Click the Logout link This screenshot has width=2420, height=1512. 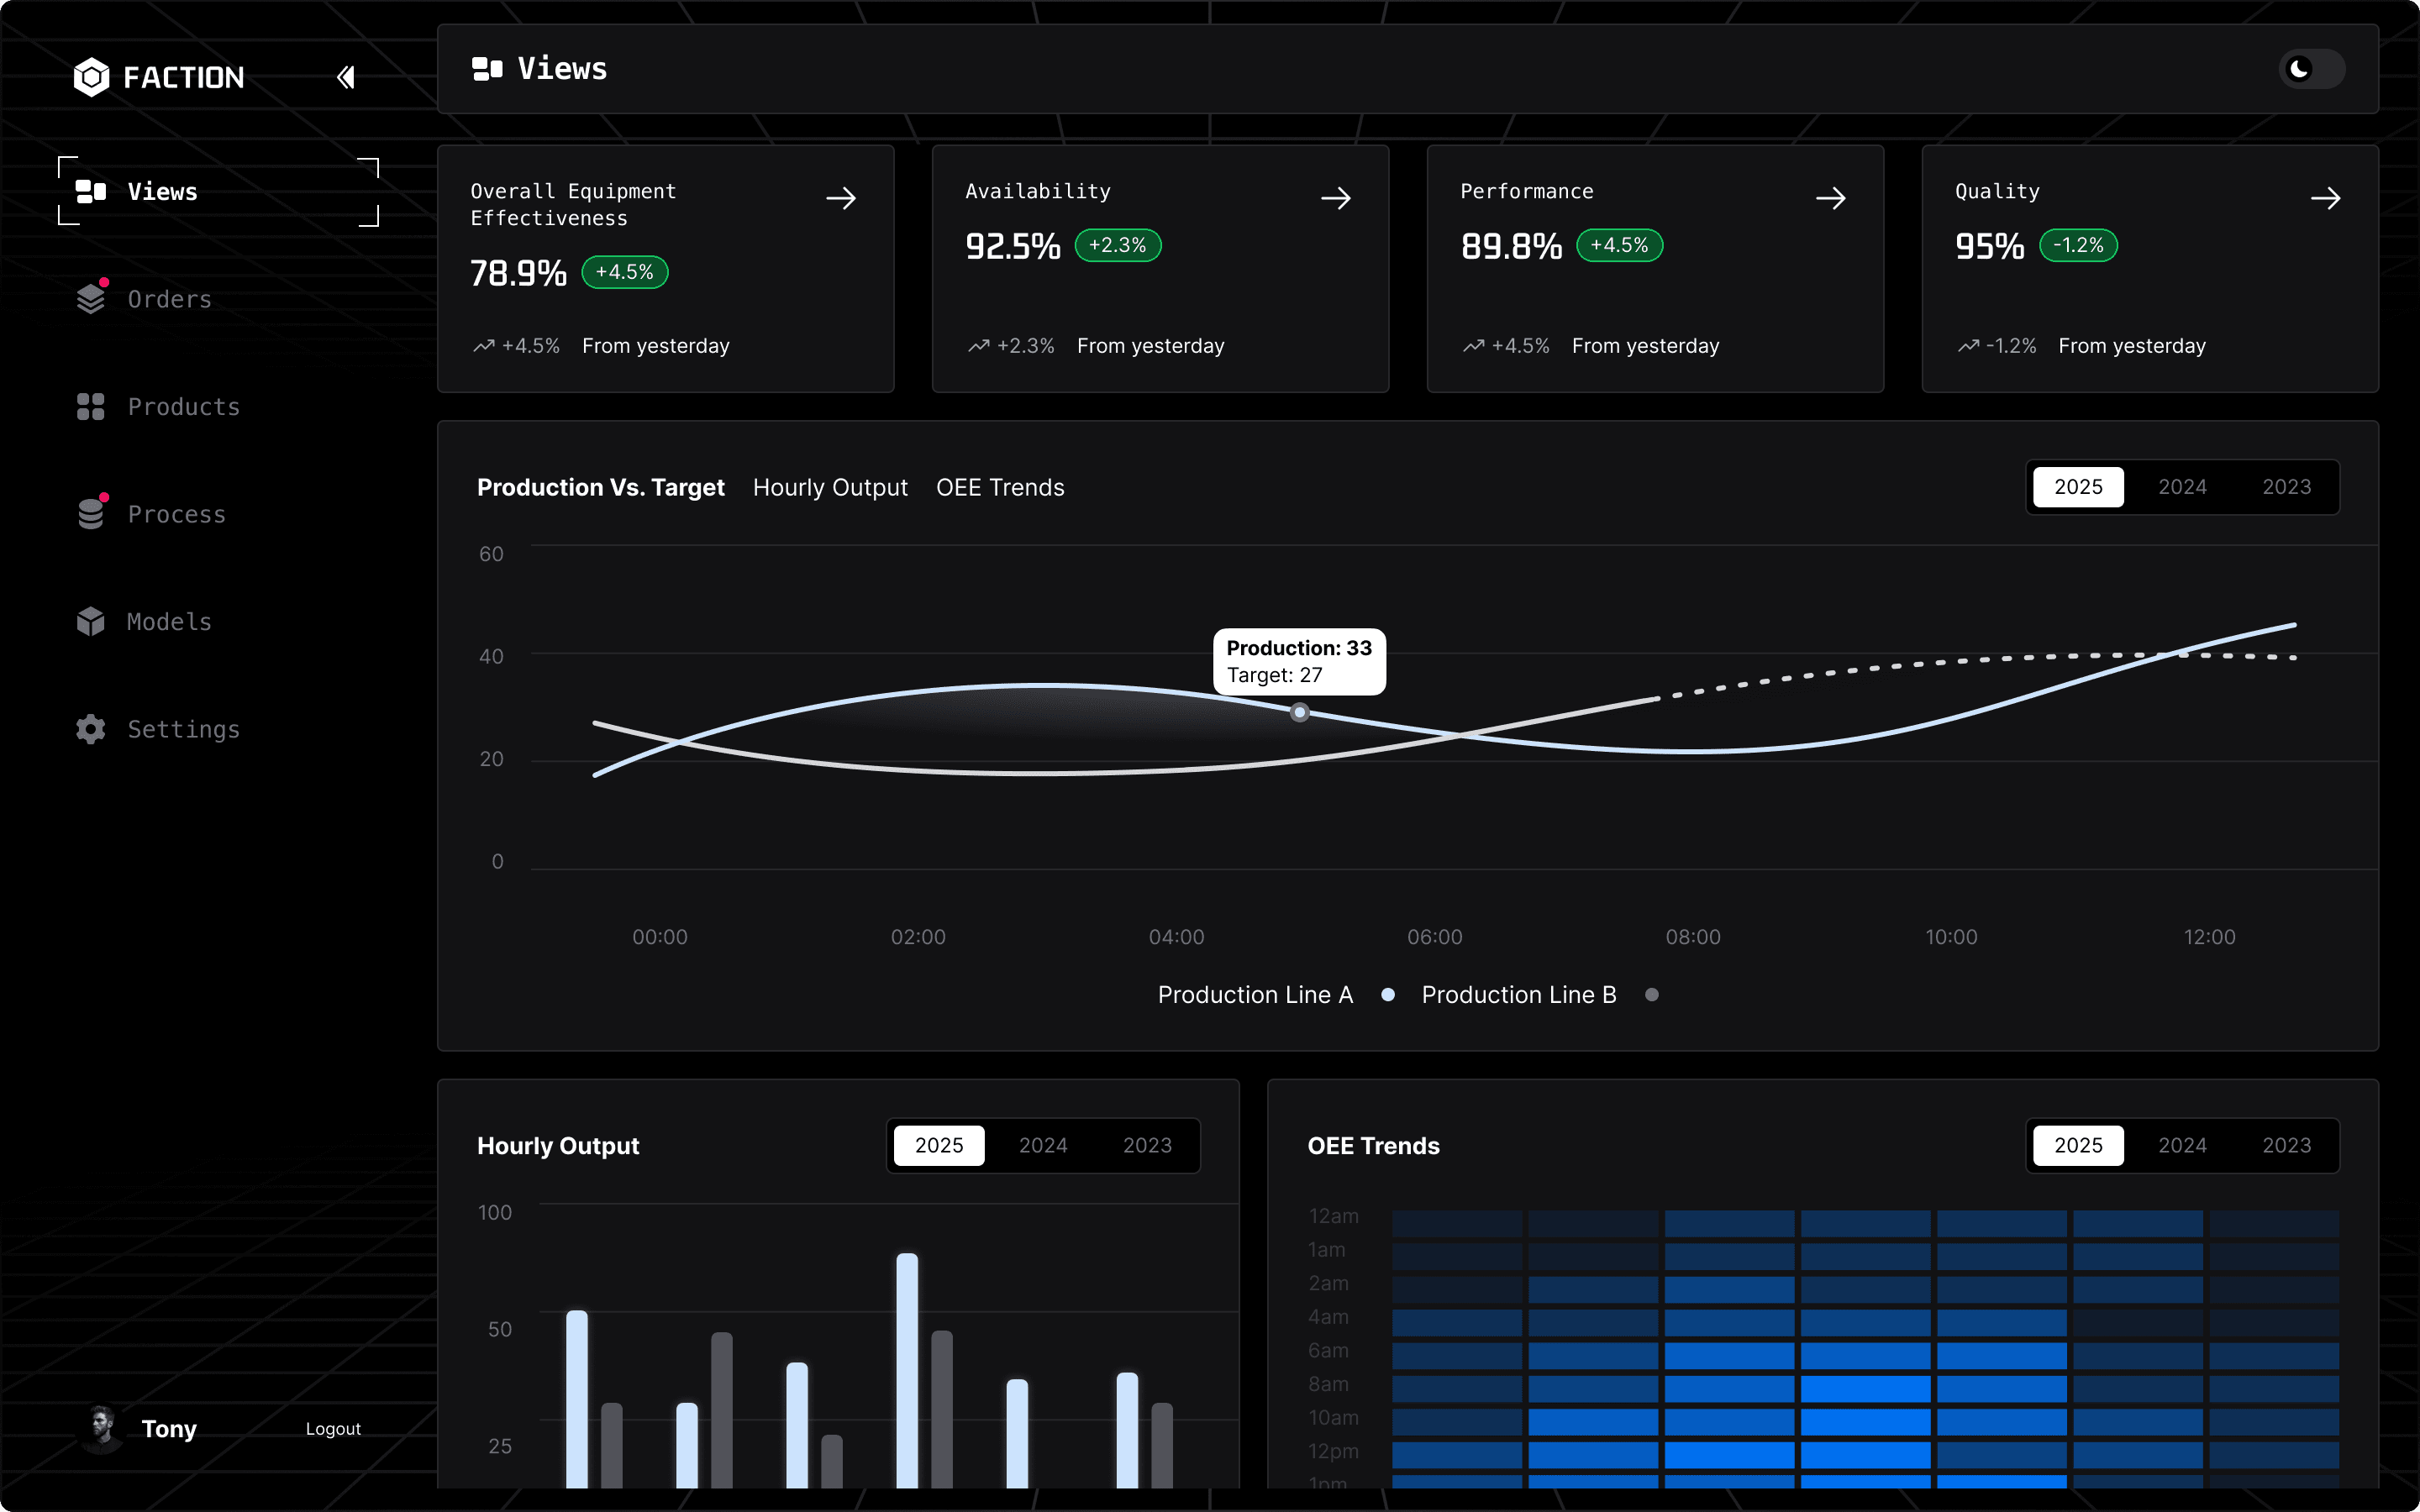pos(333,1428)
